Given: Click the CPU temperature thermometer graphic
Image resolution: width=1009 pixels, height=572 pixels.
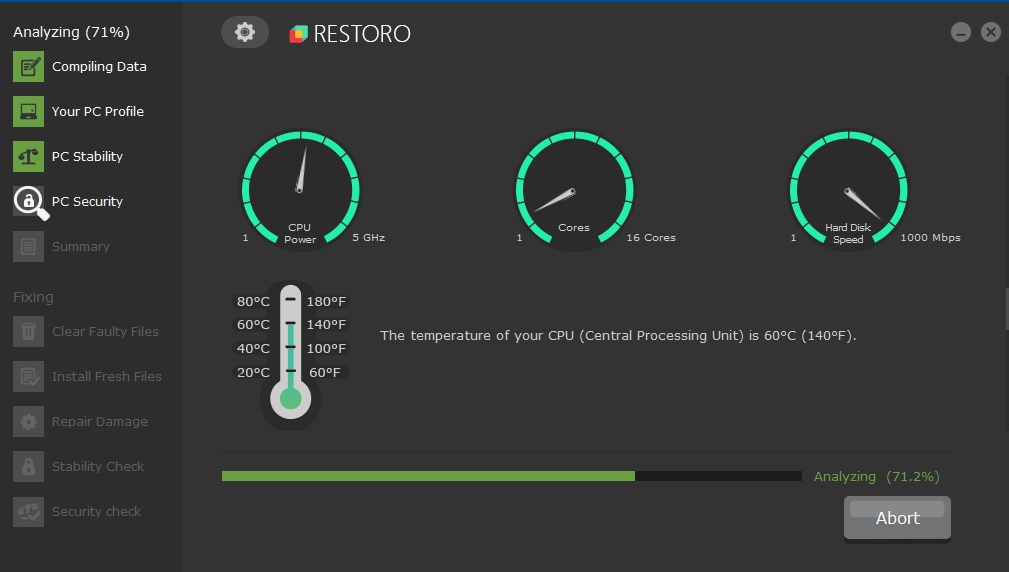Looking at the screenshot, I should point(290,352).
